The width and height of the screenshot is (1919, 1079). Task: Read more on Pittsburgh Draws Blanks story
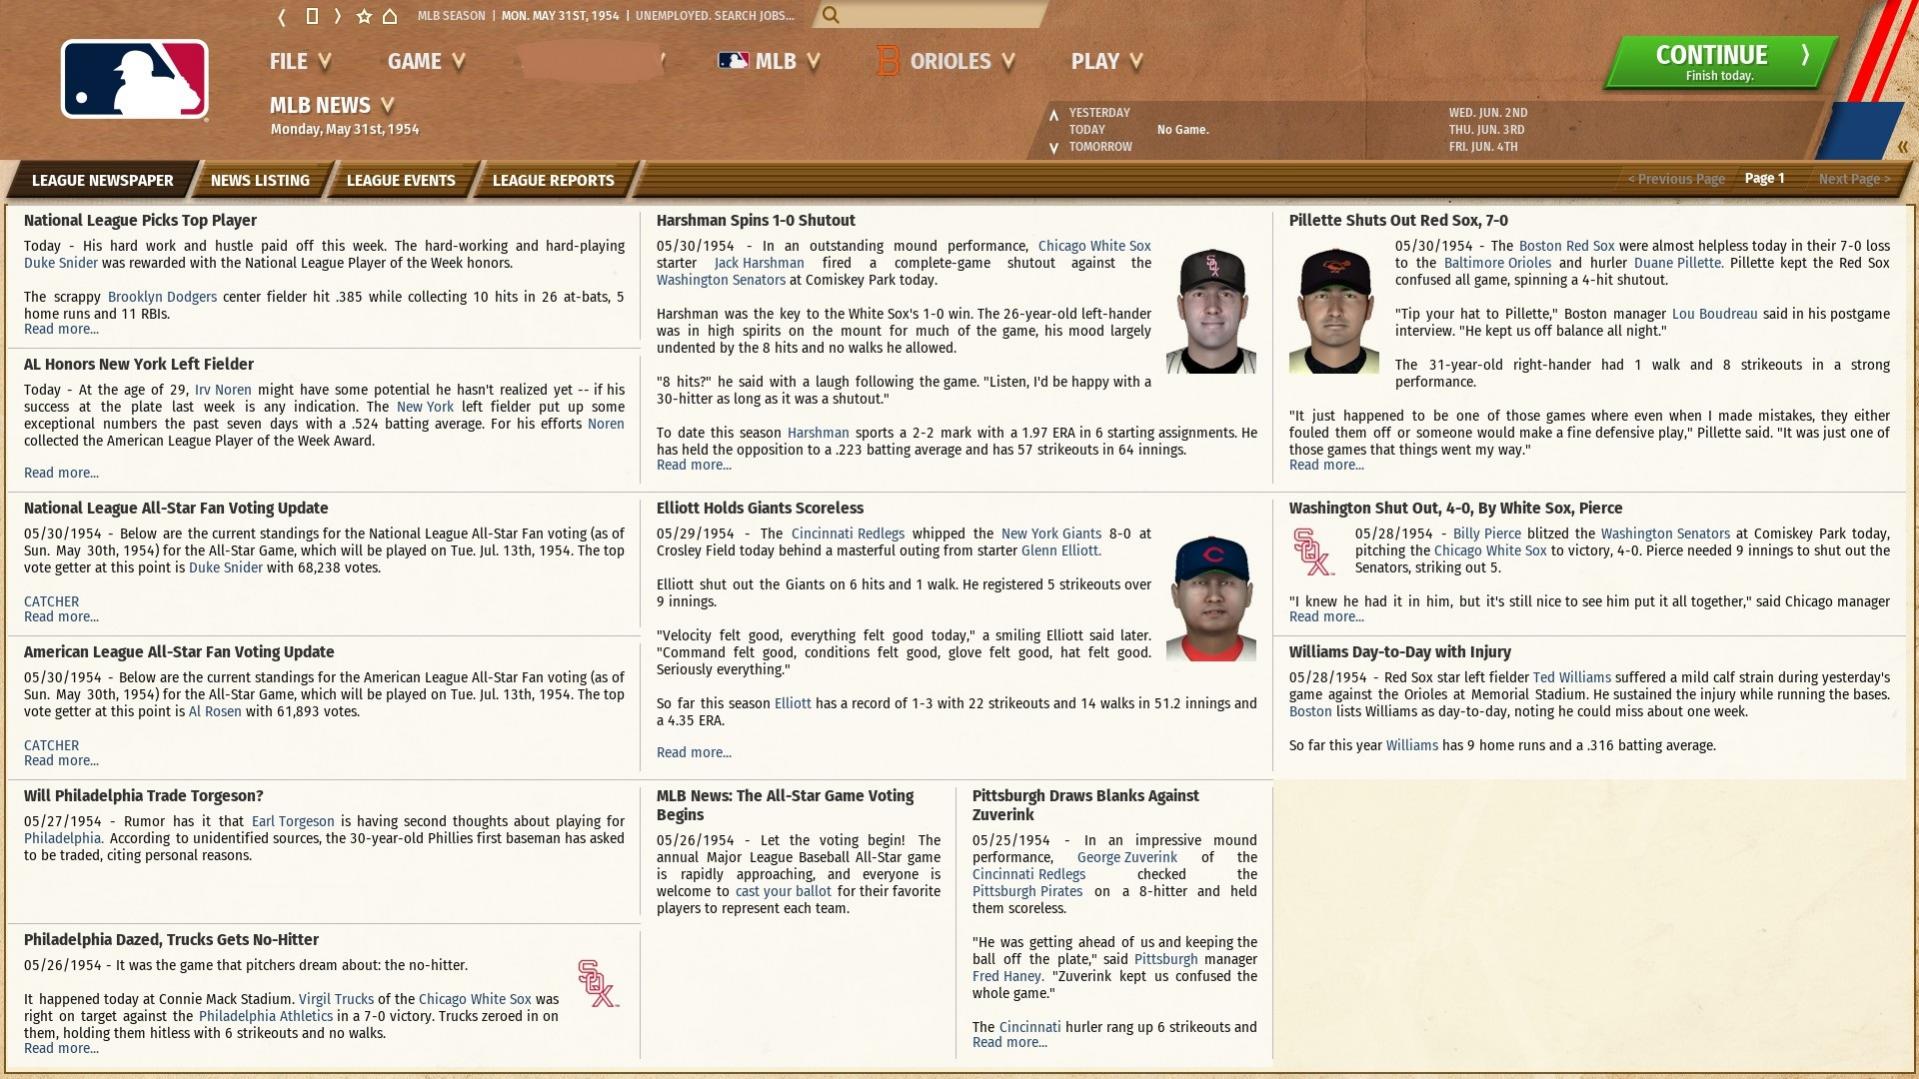click(x=1010, y=1043)
